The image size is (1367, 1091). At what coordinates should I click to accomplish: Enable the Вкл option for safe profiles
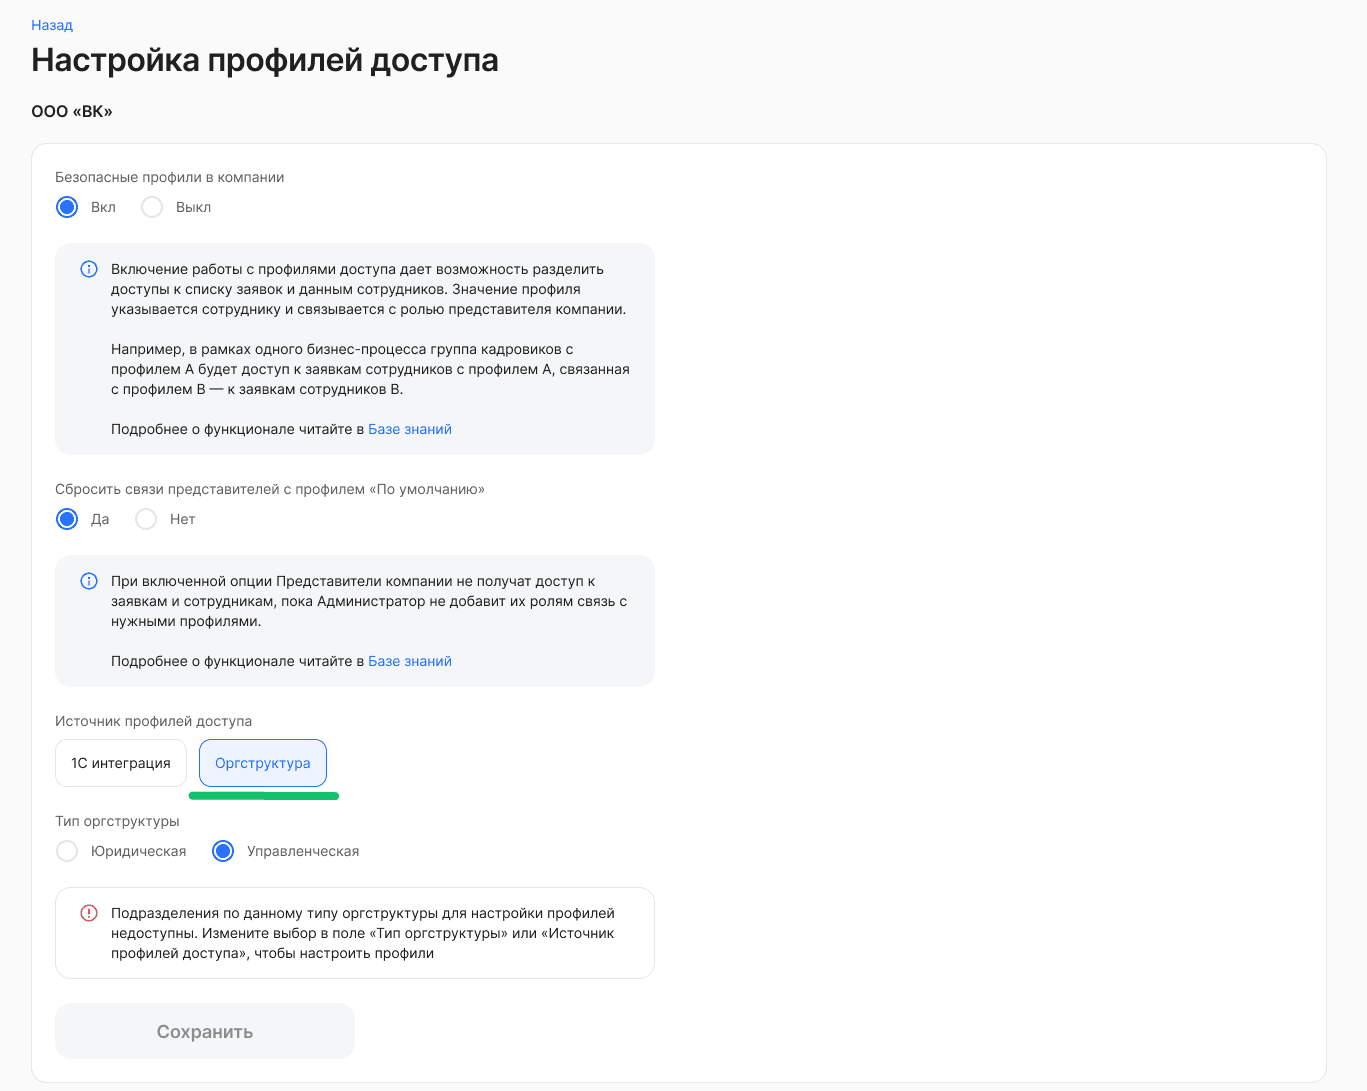67,207
